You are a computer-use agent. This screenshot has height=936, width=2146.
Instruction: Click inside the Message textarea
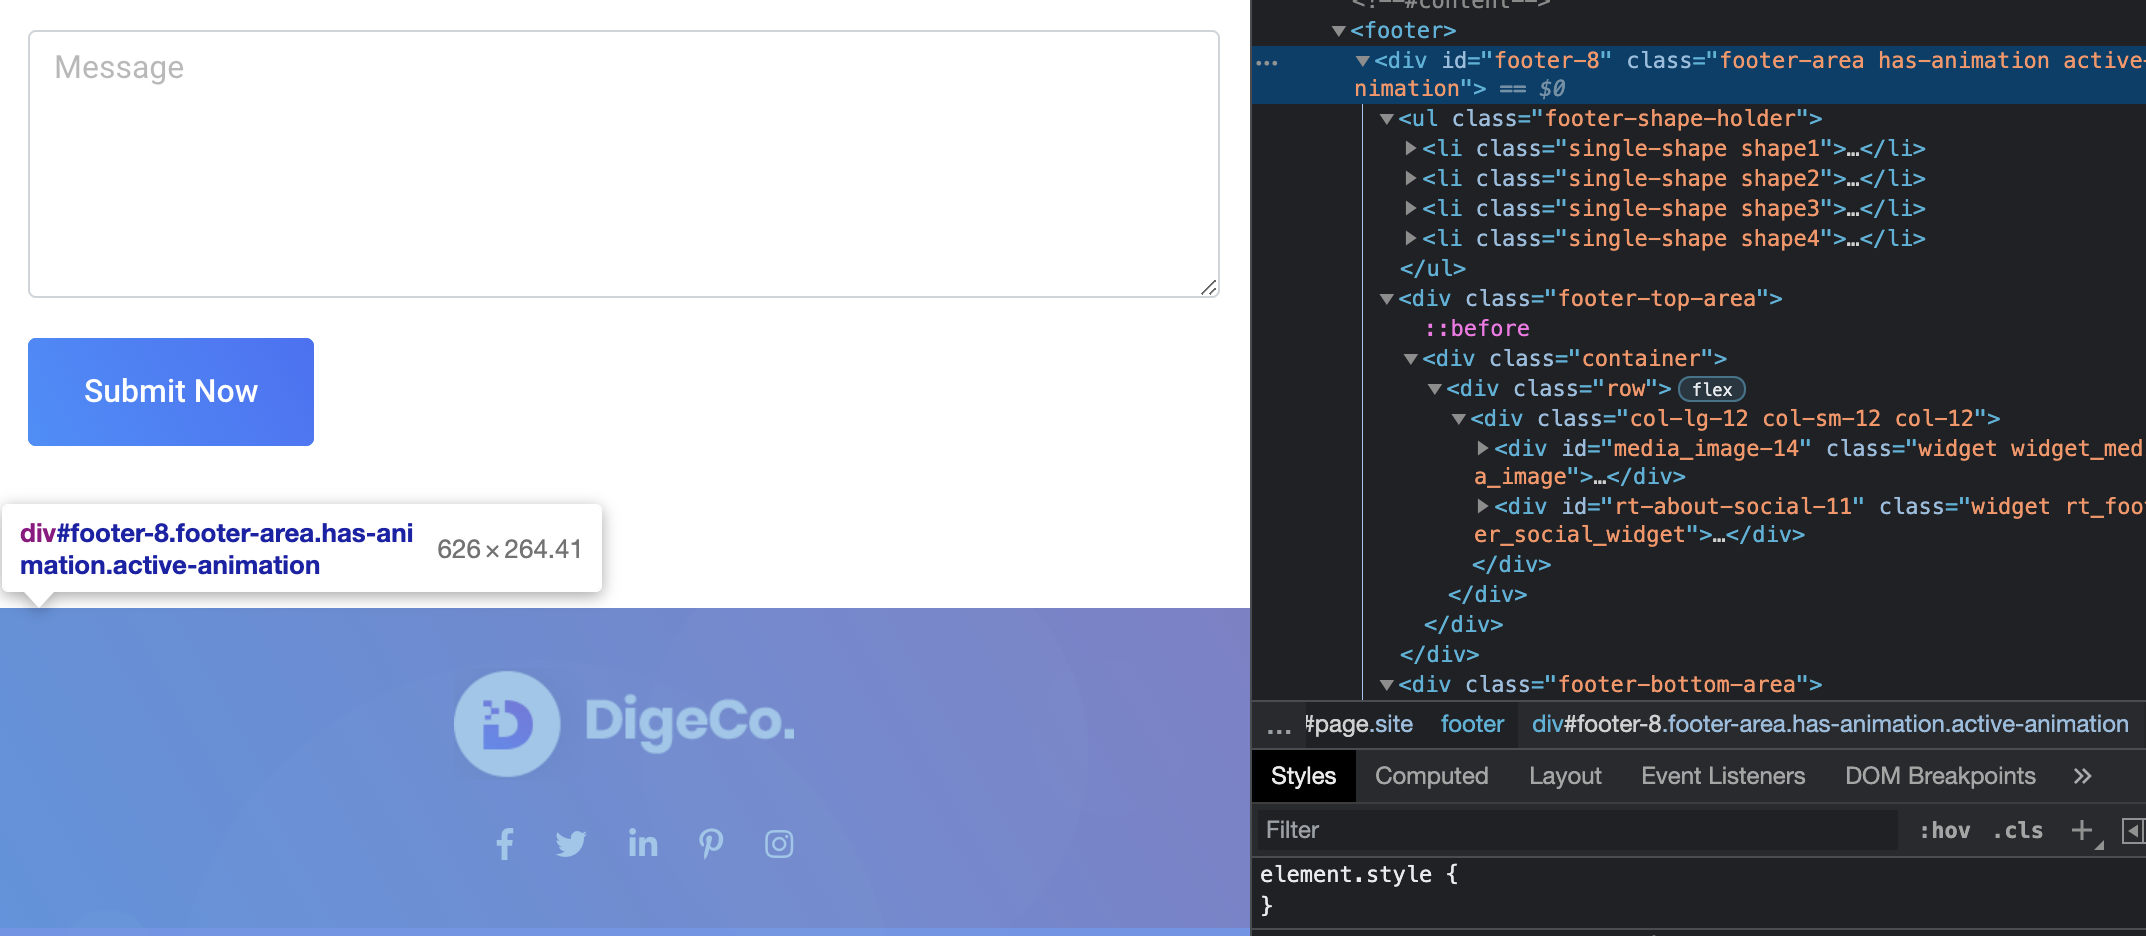point(624,164)
